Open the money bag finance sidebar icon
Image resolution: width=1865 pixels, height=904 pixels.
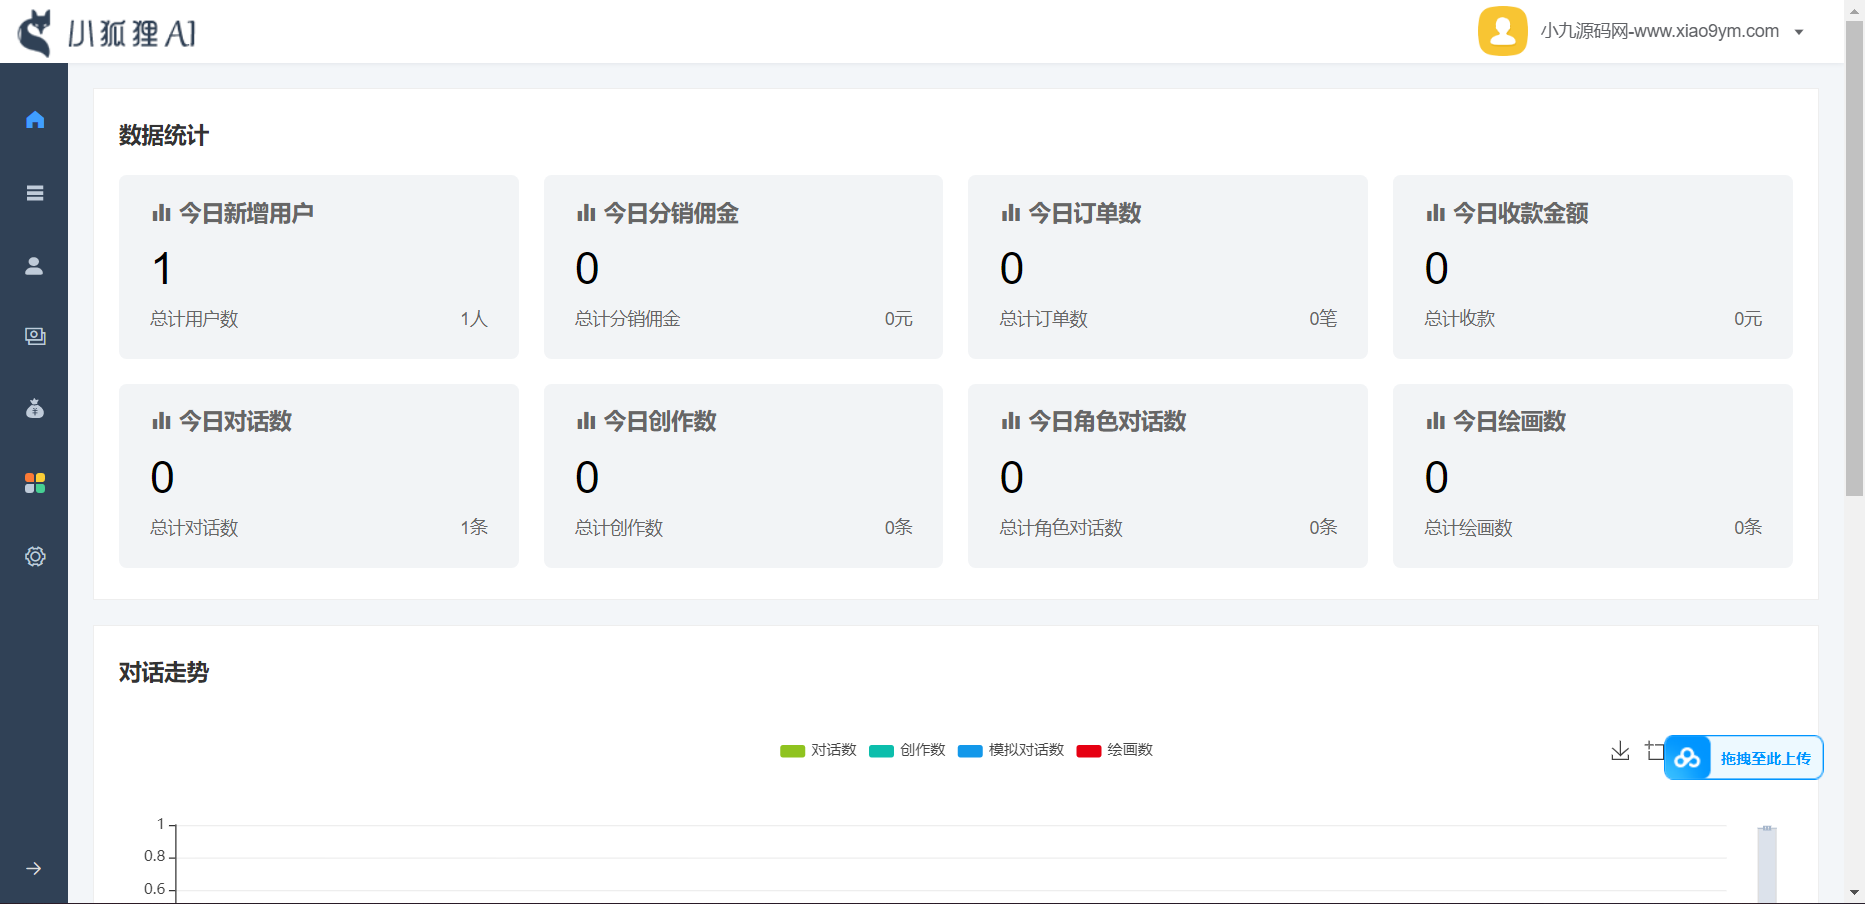pyautogui.click(x=35, y=409)
